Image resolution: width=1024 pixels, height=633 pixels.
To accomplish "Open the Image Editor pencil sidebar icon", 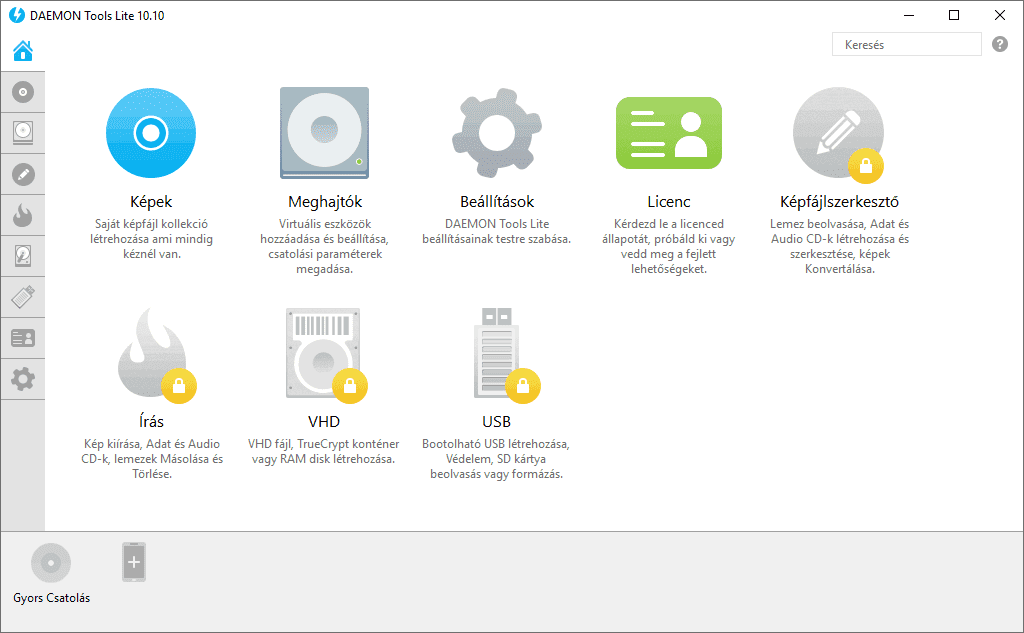I will point(23,174).
